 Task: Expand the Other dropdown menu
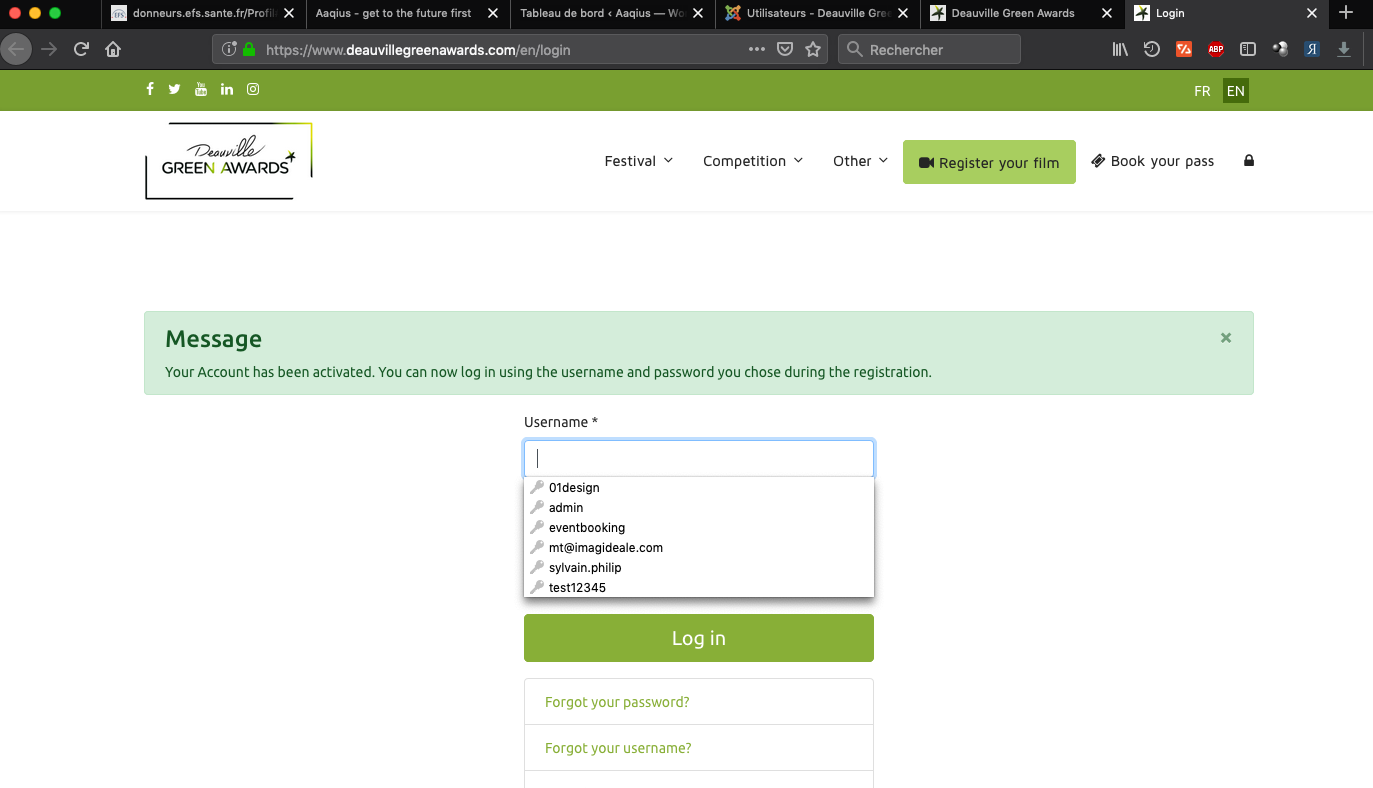coord(860,161)
